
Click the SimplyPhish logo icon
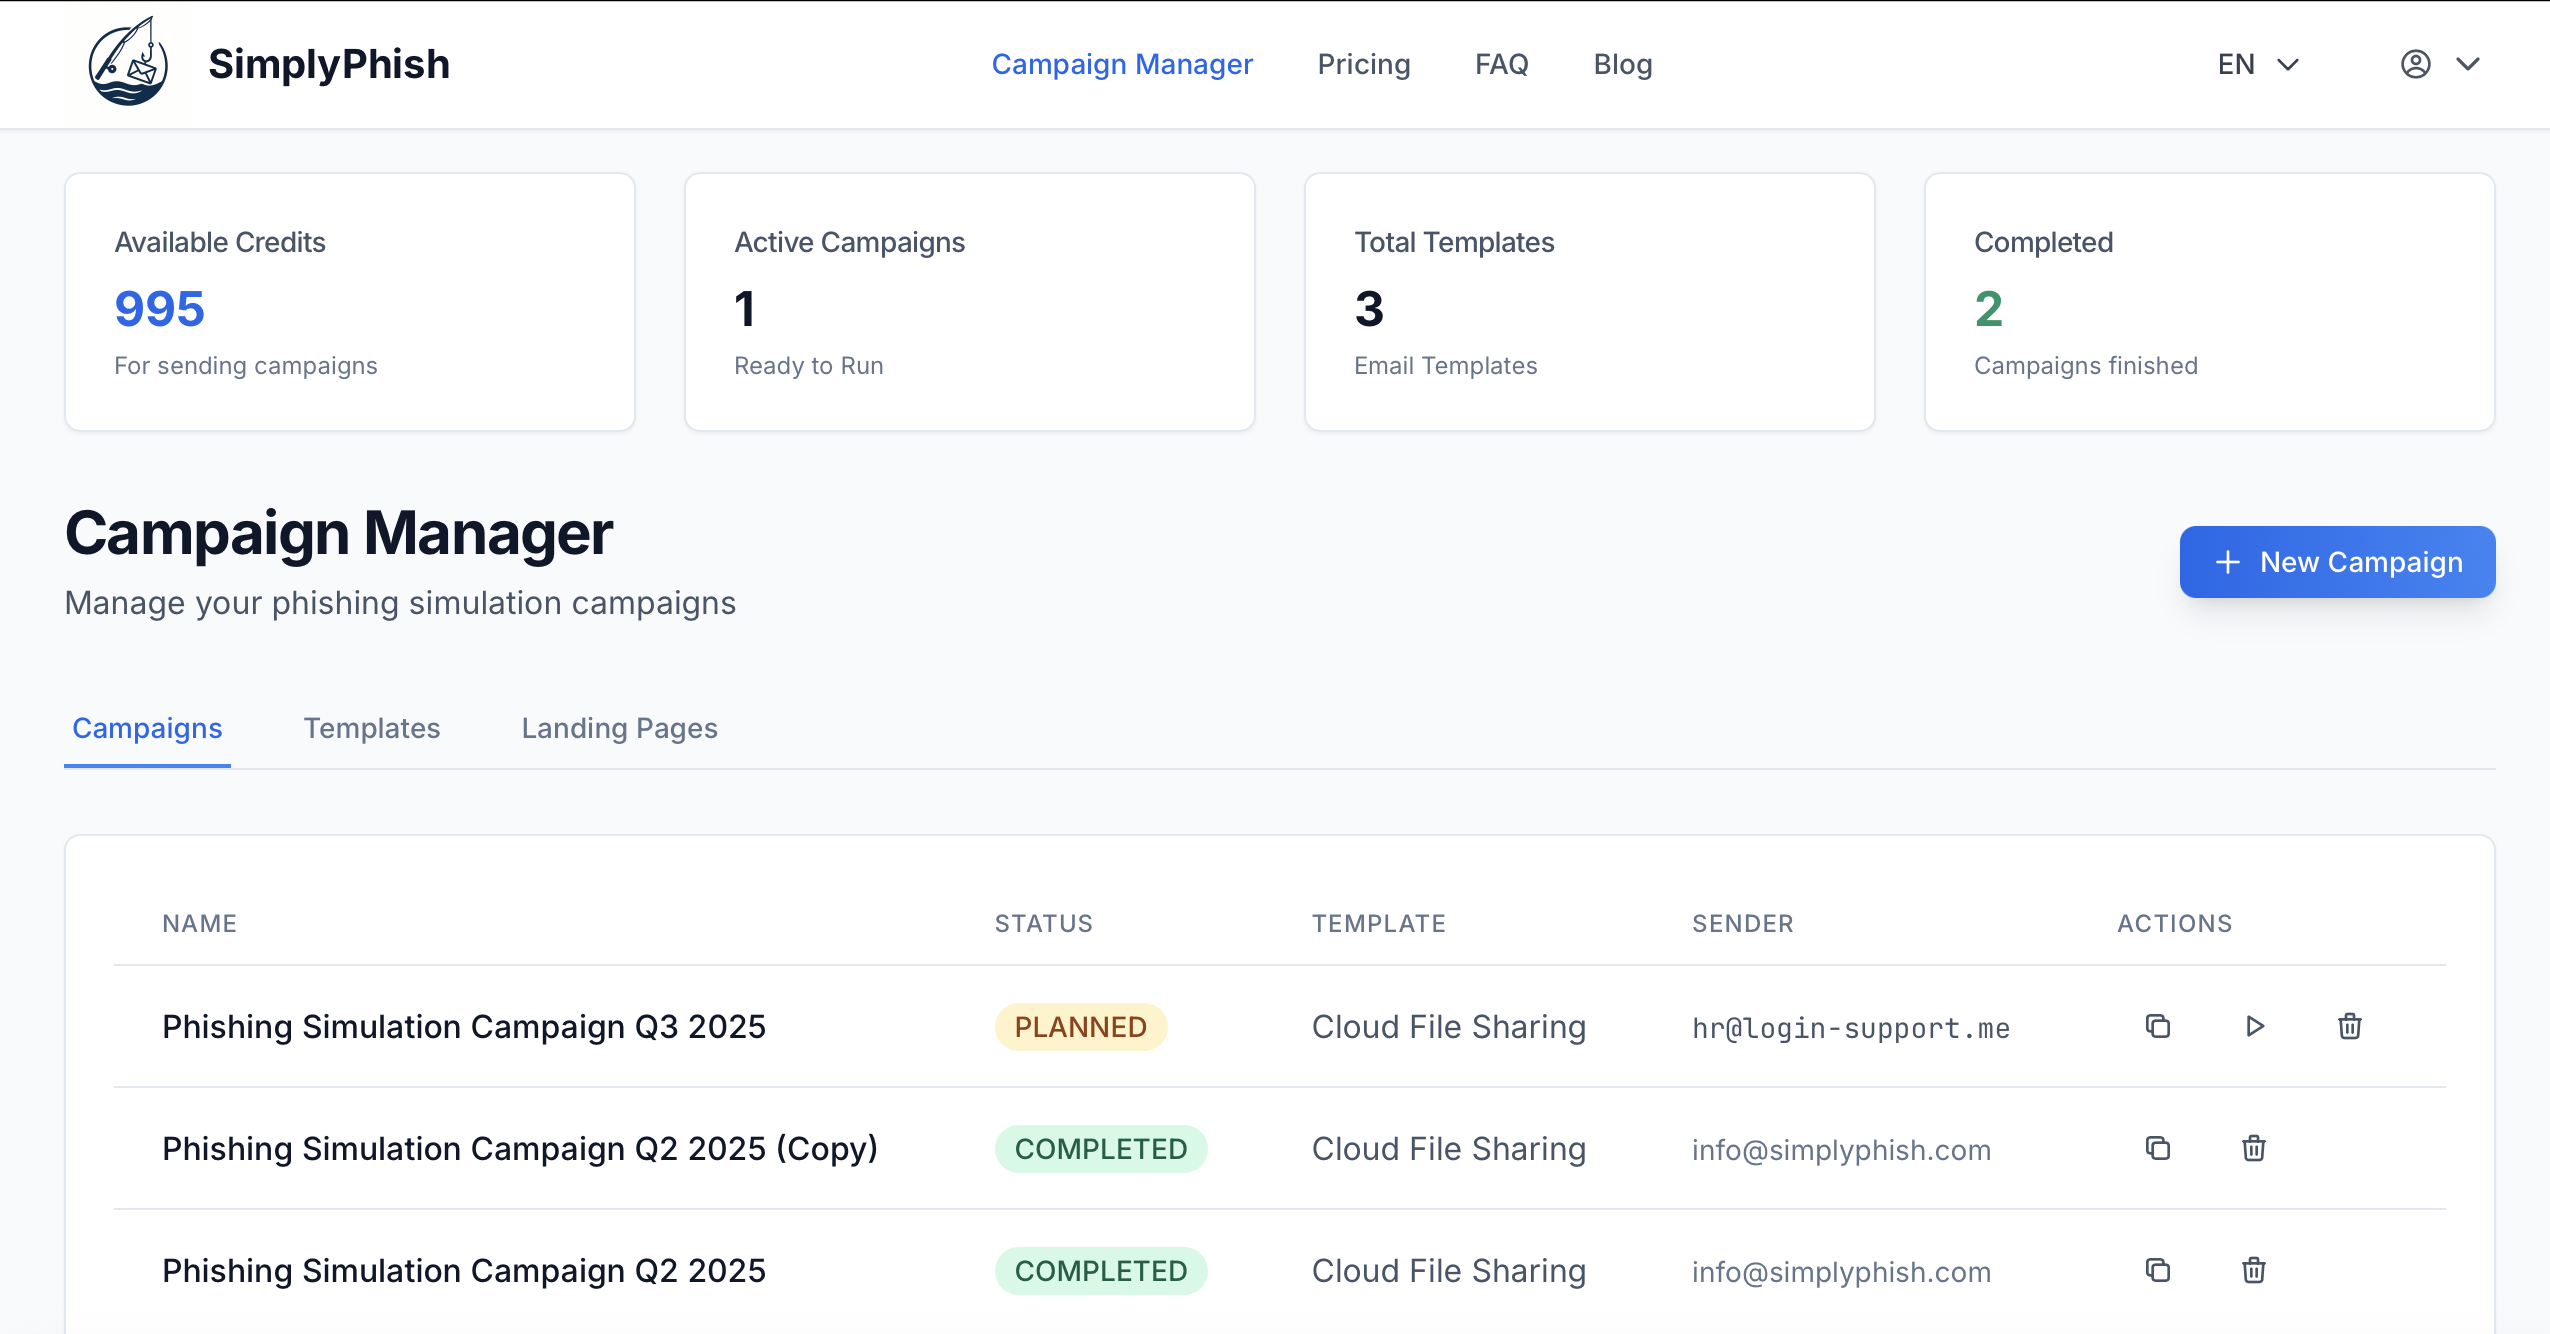pos(128,64)
